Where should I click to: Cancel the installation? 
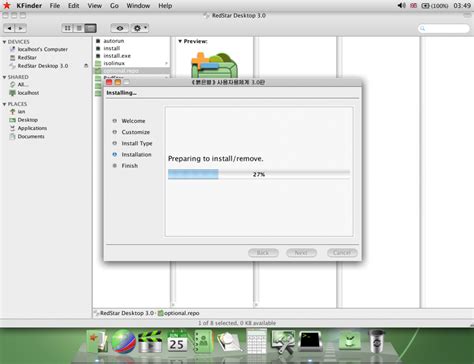pyautogui.click(x=342, y=253)
